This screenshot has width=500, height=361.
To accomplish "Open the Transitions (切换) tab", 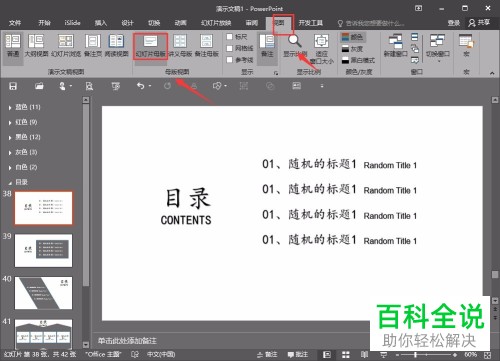I will pos(154,23).
